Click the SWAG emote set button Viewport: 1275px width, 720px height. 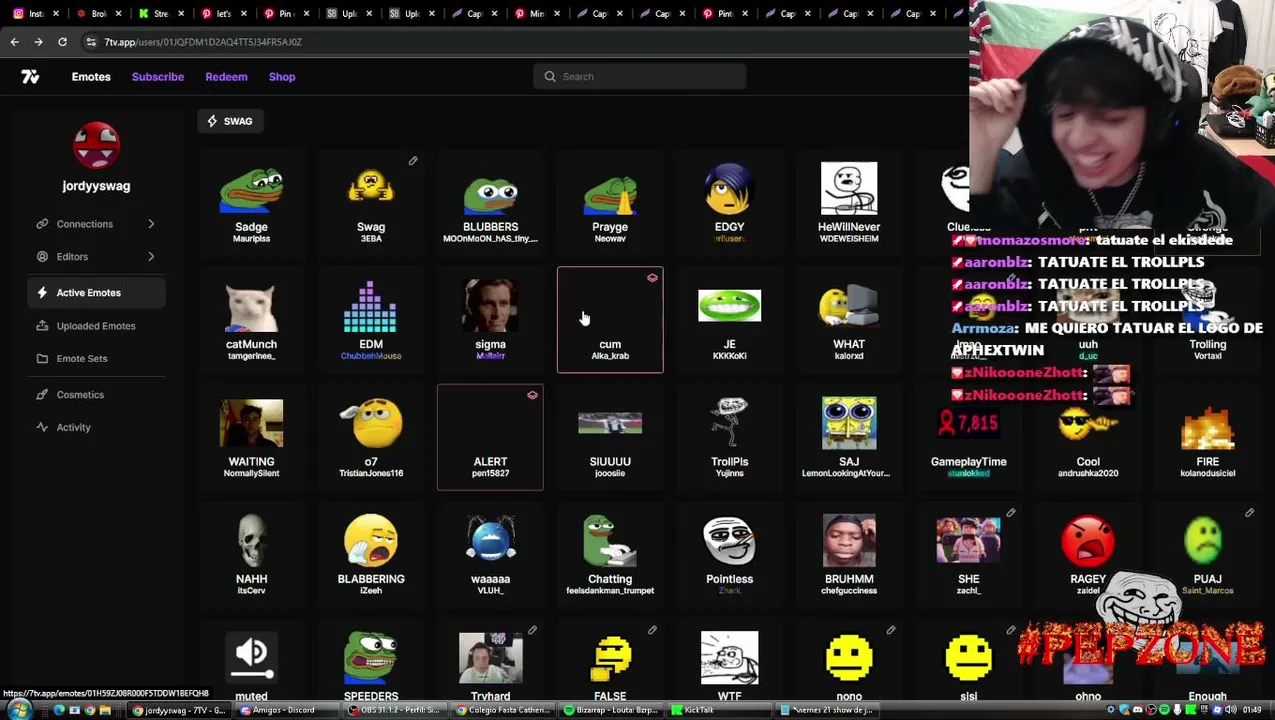pyautogui.click(x=230, y=121)
